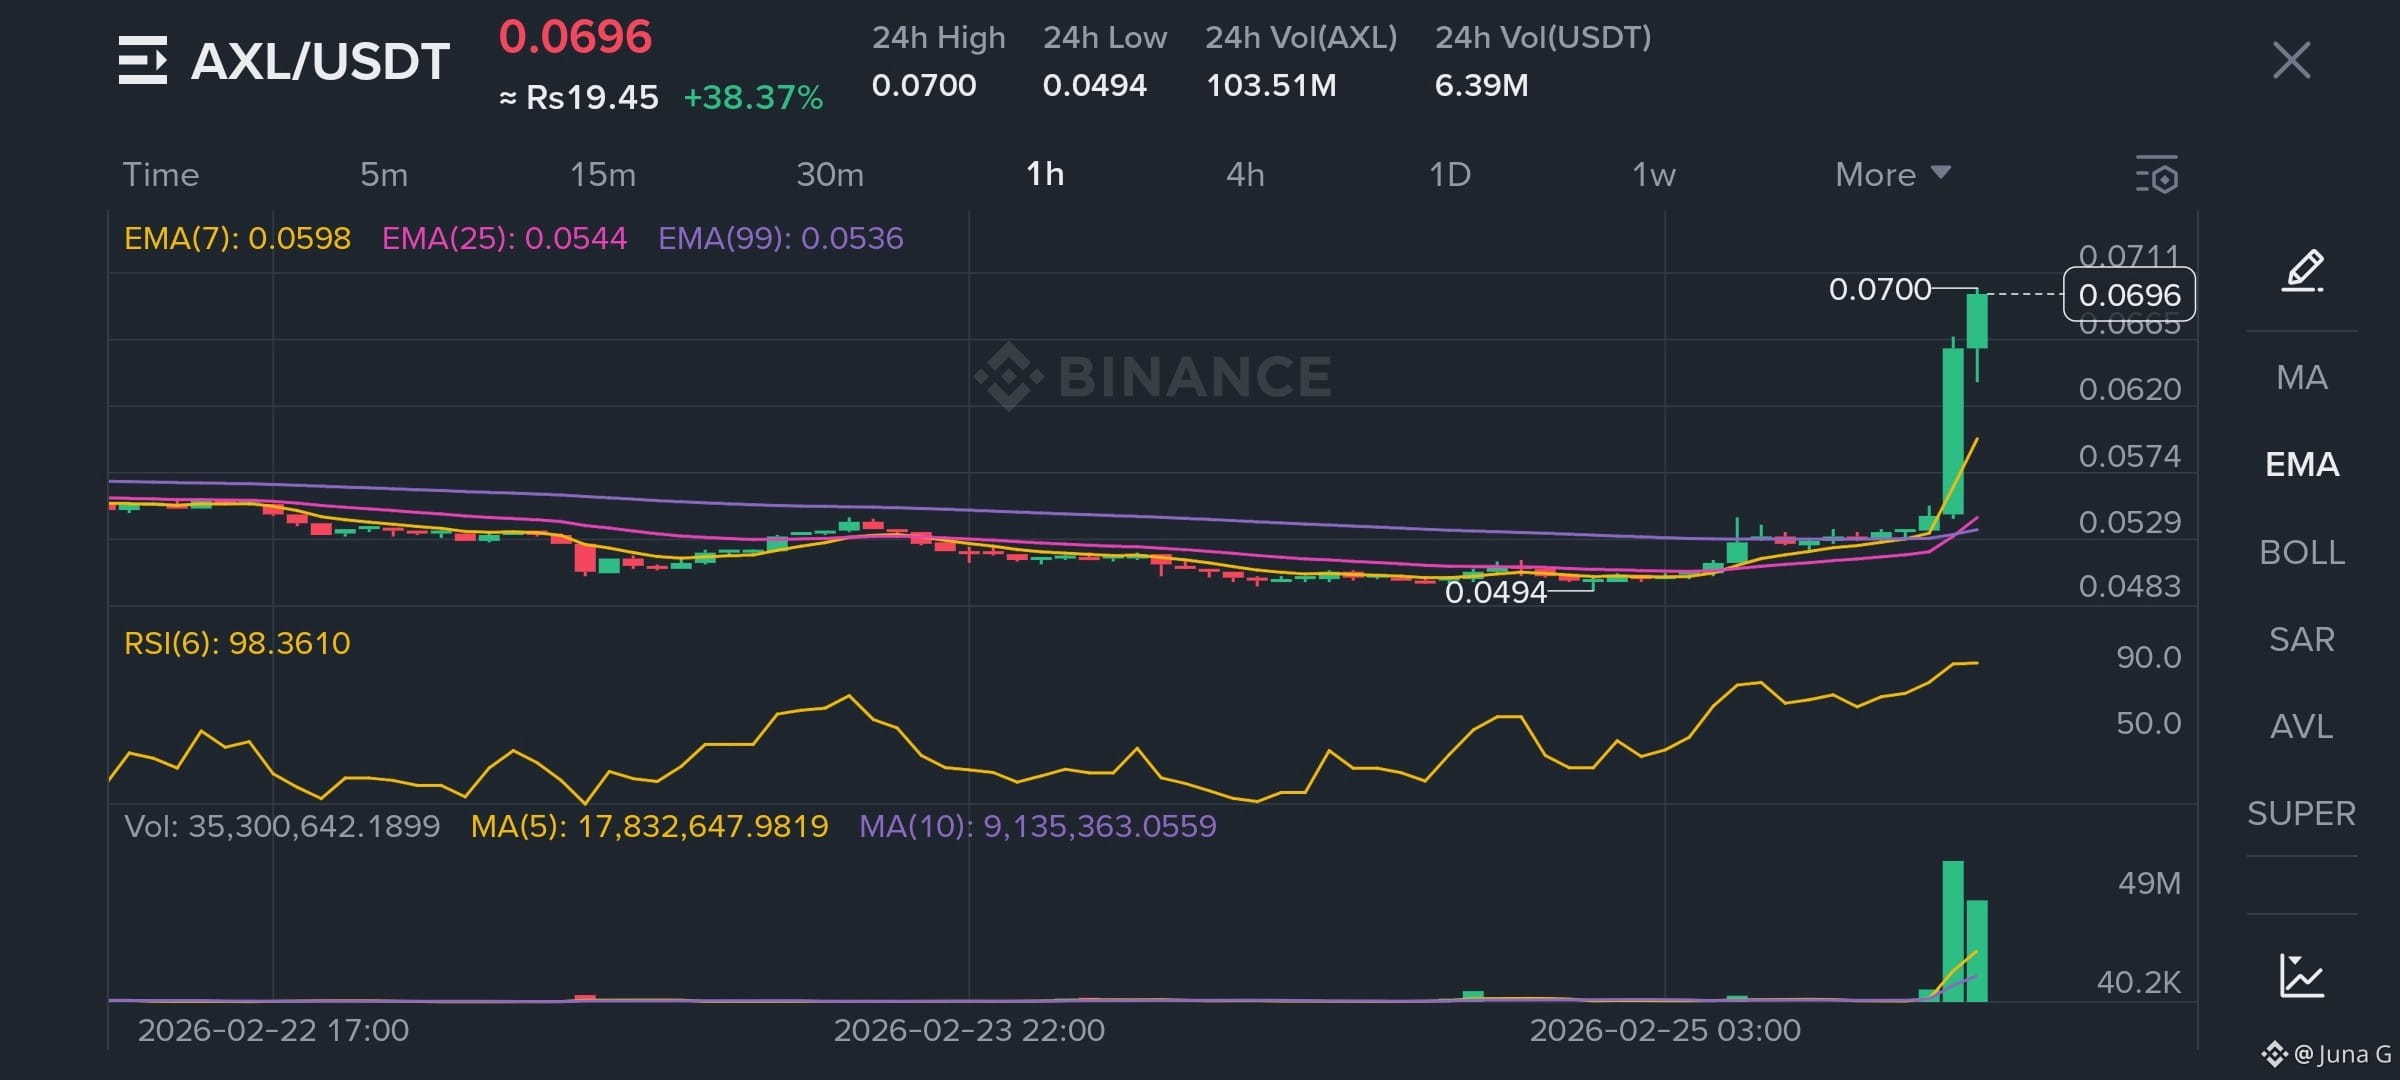The height and width of the screenshot is (1080, 2400).
Task: Click the MA(5): 17,832,647.9819 label
Action: point(649,826)
